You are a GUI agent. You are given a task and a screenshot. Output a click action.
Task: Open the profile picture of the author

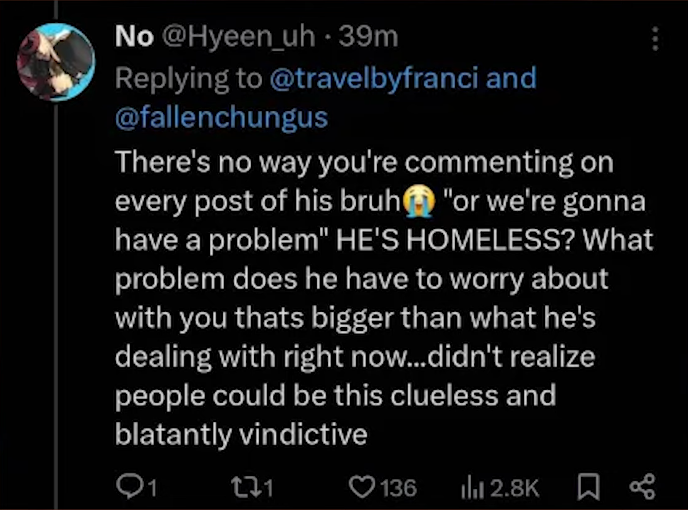click(56, 61)
